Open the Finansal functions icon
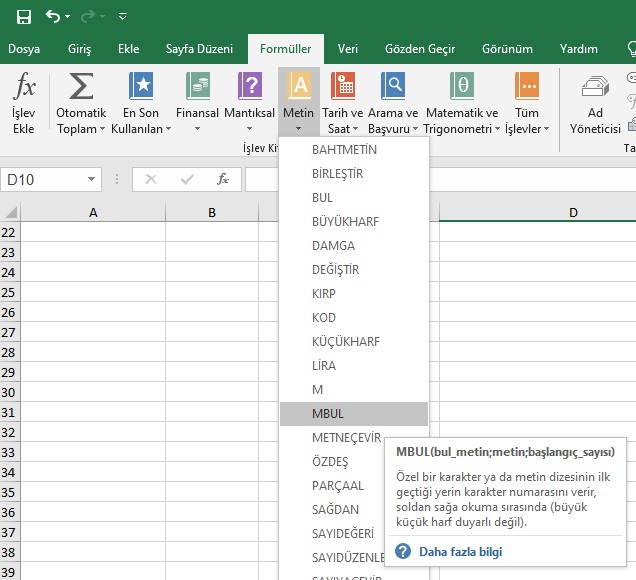Viewport: 636px width, 580px height. (197, 88)
